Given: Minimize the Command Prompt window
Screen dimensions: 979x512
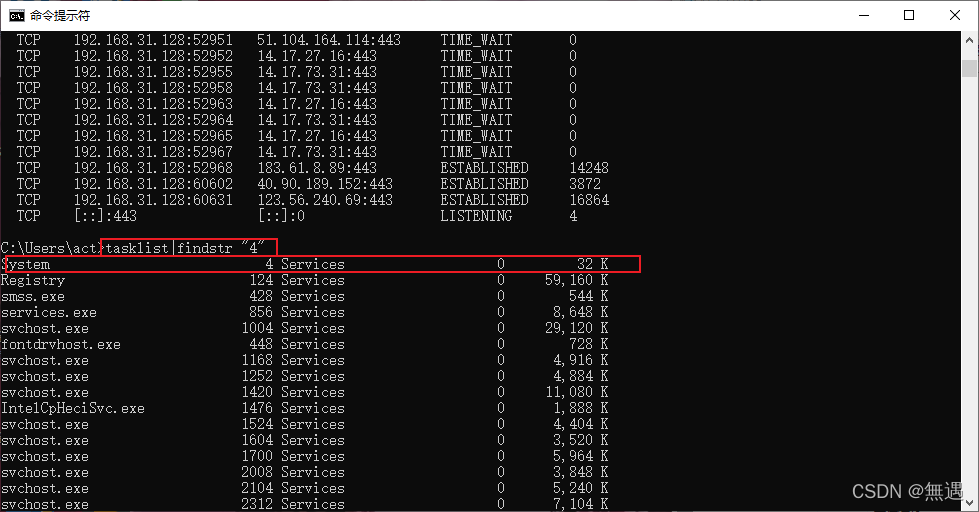Looking at the screenshot, I should (864, 15).
